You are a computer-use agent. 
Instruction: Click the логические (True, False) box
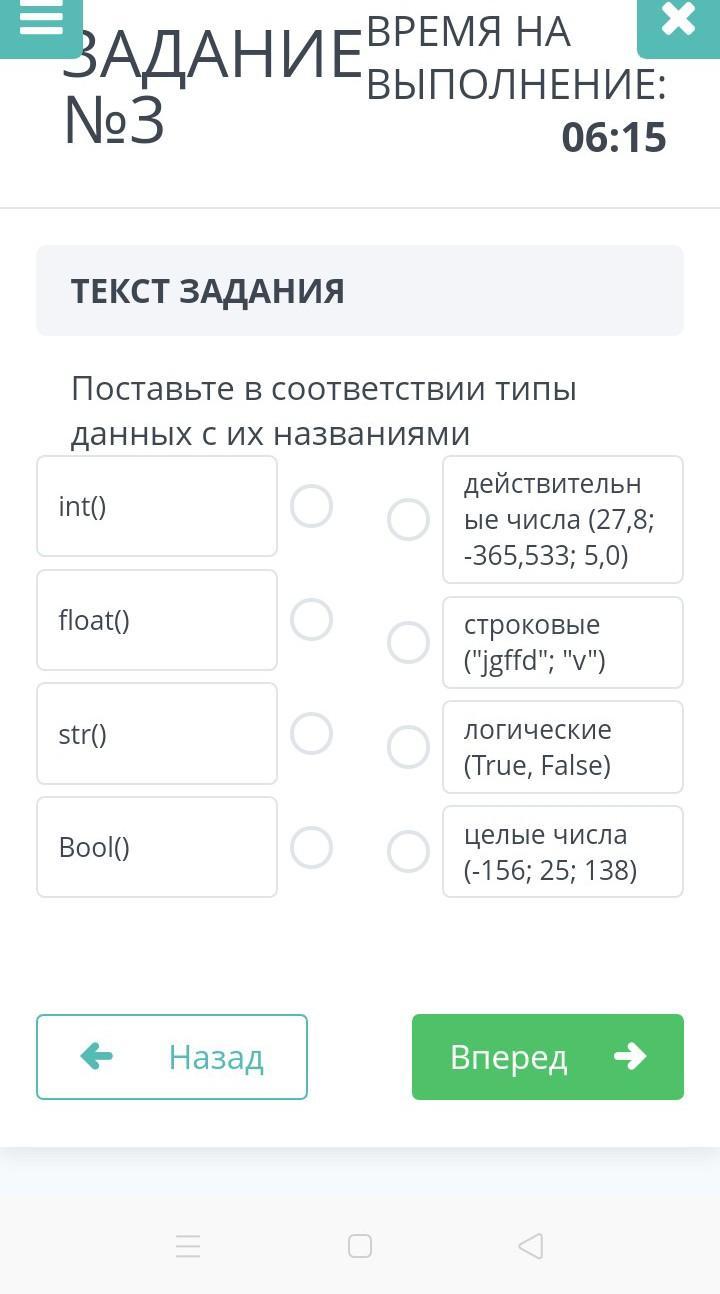563,747
